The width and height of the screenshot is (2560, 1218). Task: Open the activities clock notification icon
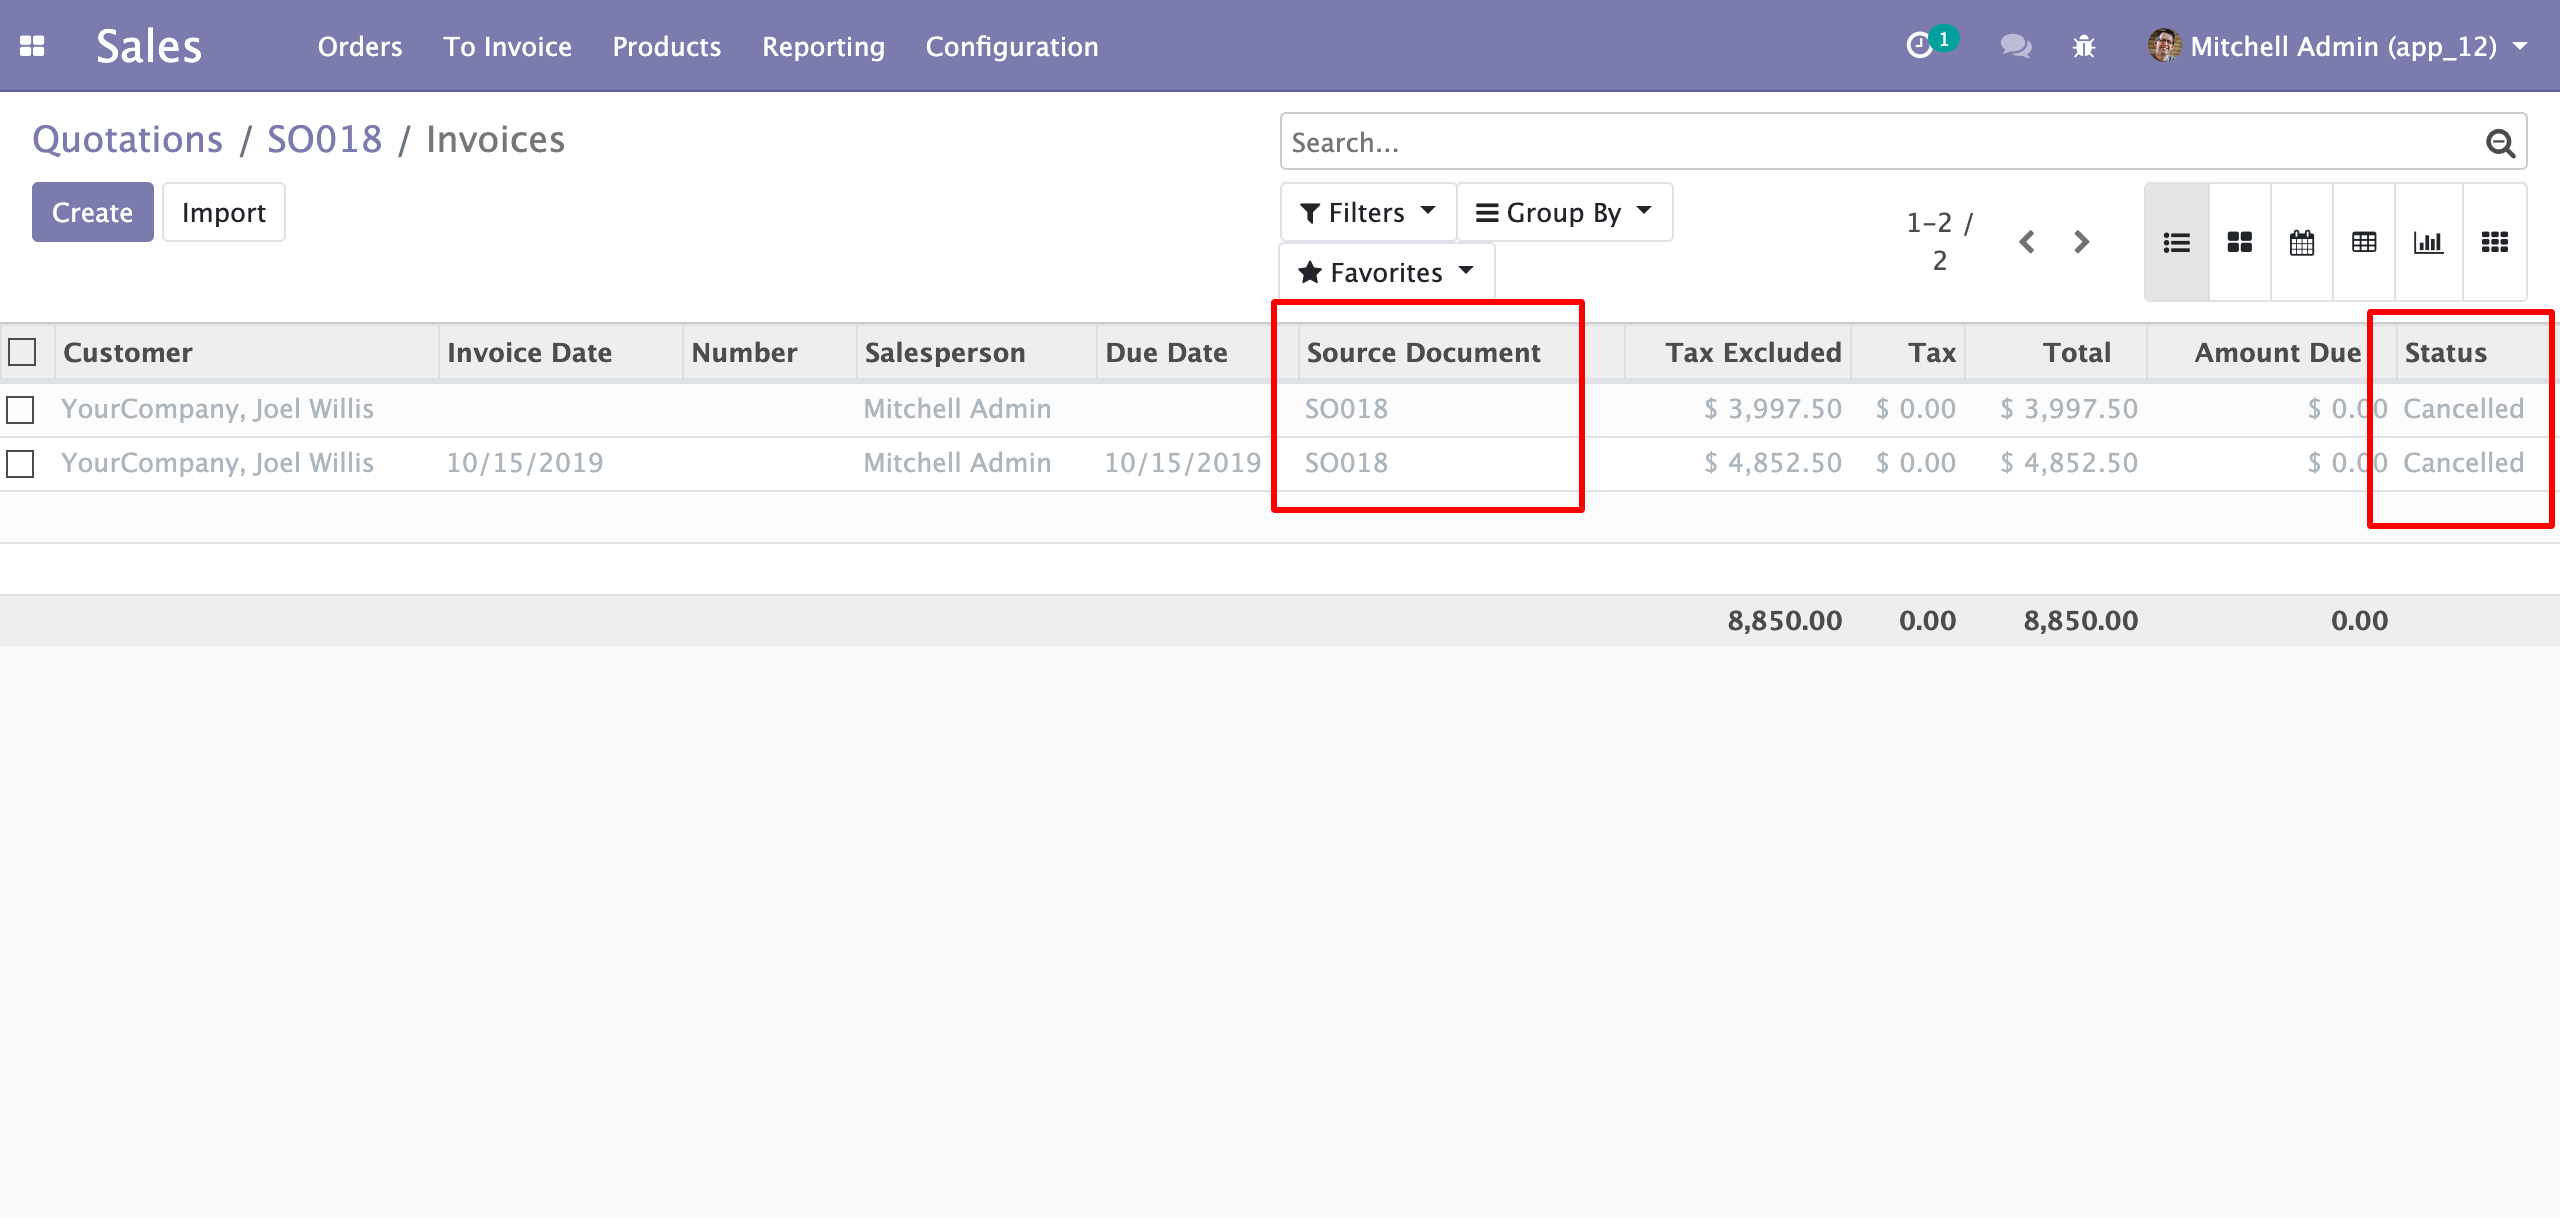click(1920, 46)
